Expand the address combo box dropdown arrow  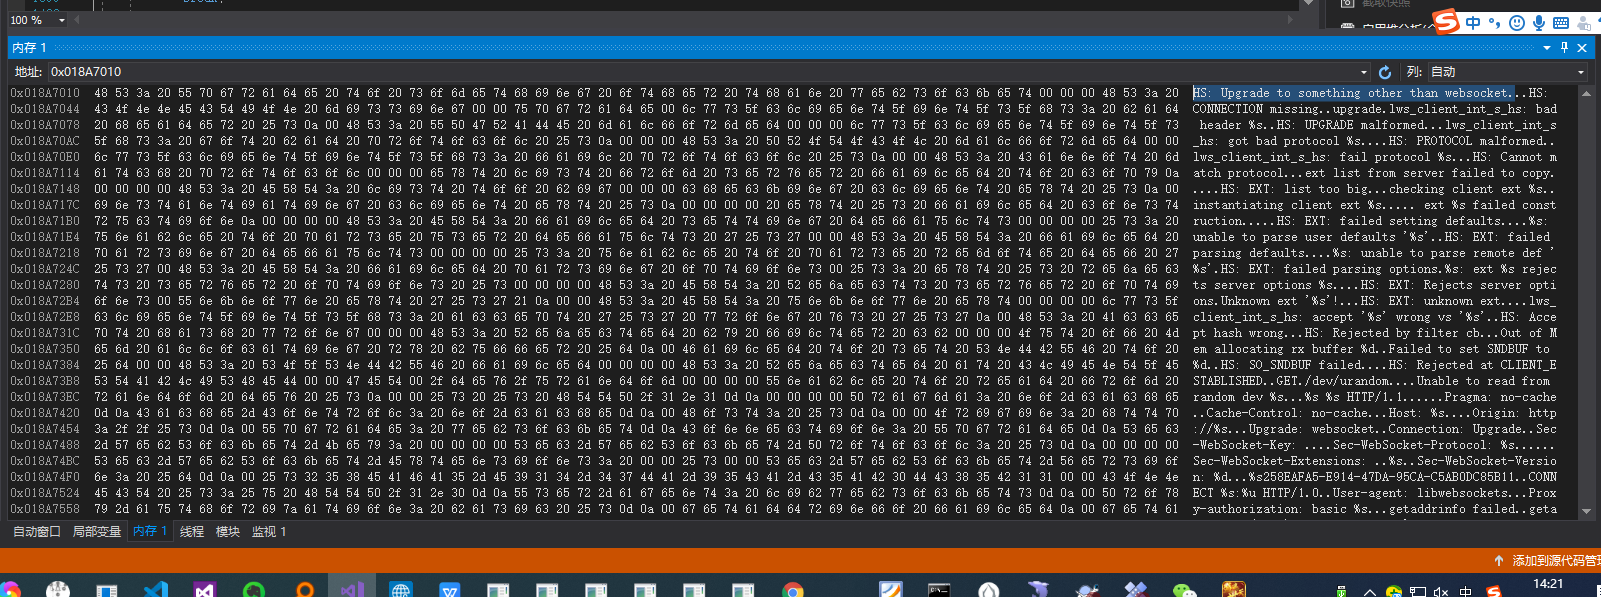pos(1363,72)
